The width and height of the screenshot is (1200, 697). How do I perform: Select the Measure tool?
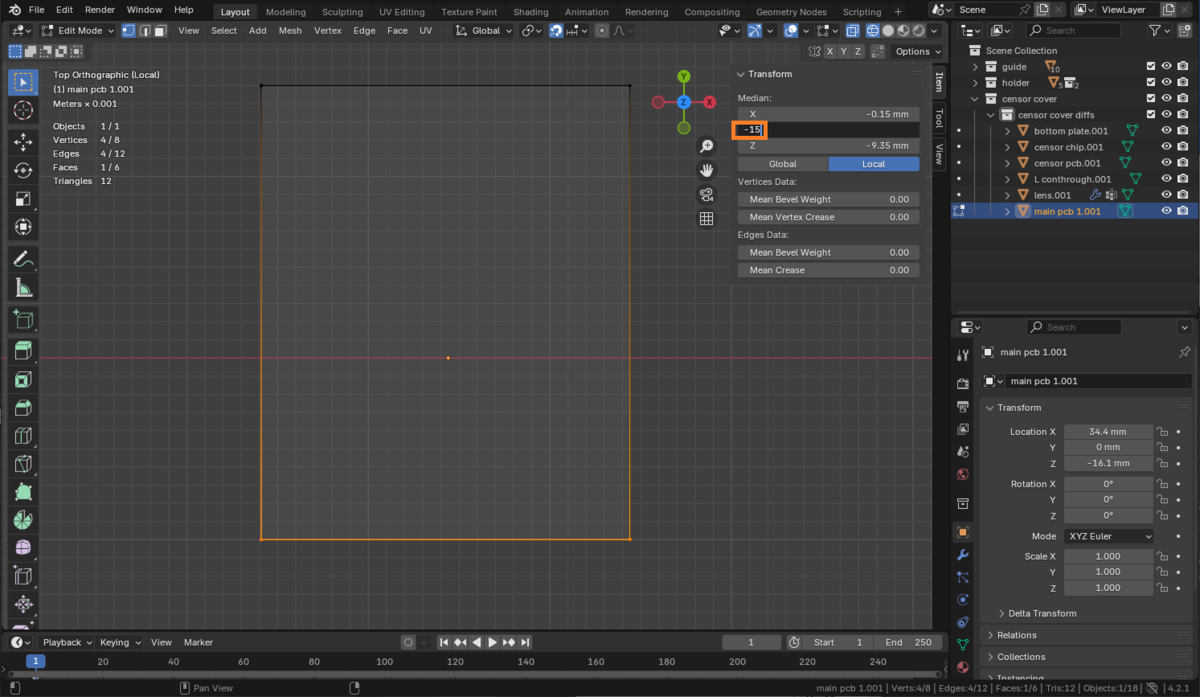23,289
